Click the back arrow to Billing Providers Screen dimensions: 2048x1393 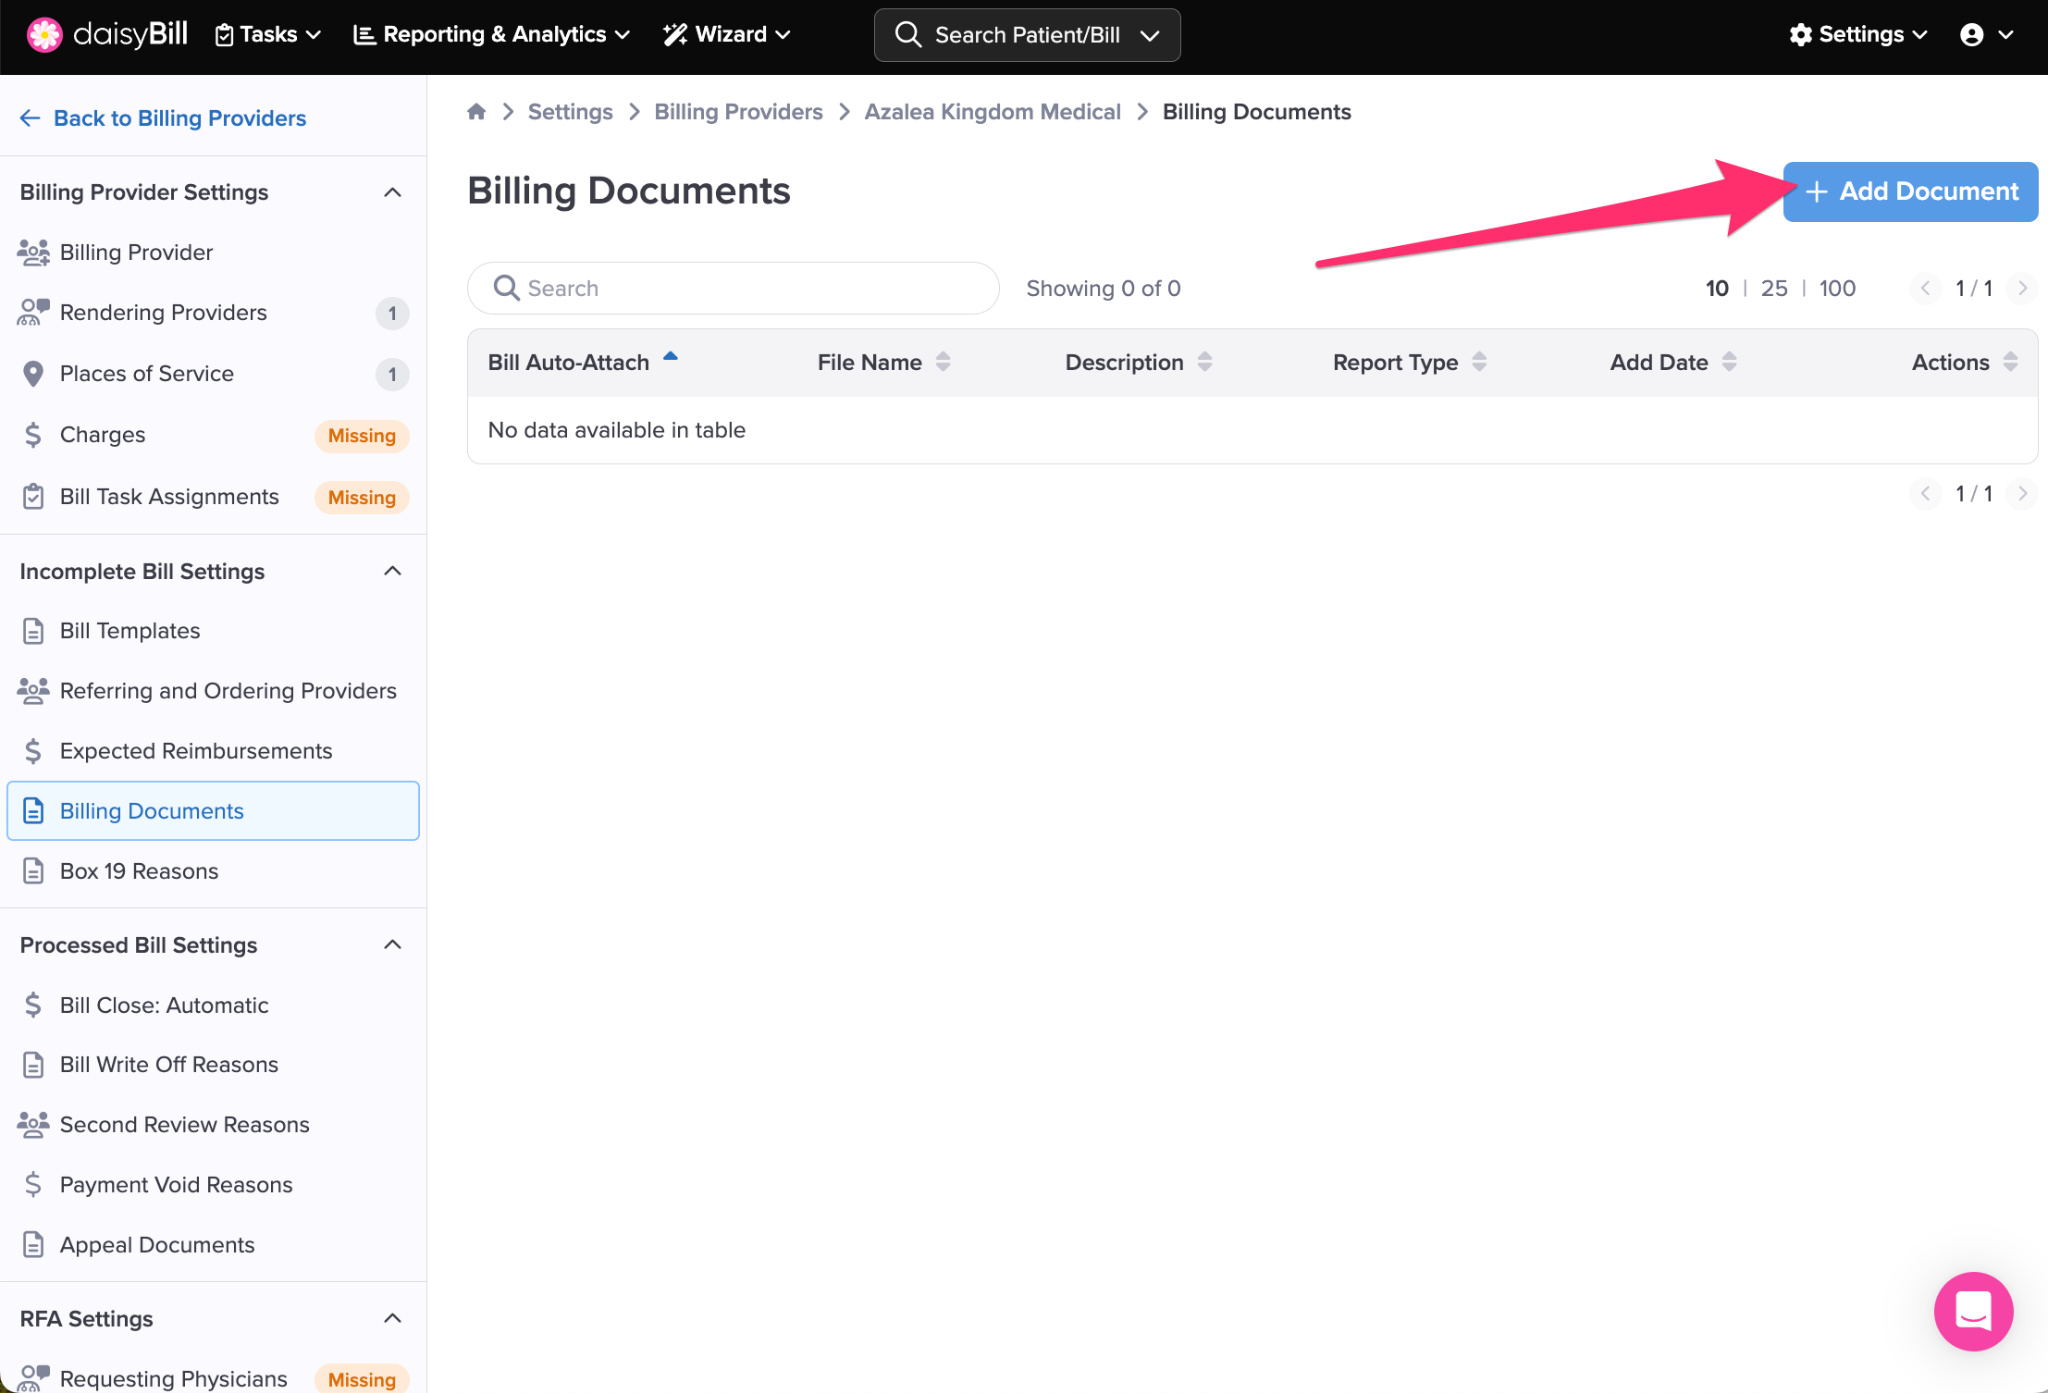tap(30, 118)
